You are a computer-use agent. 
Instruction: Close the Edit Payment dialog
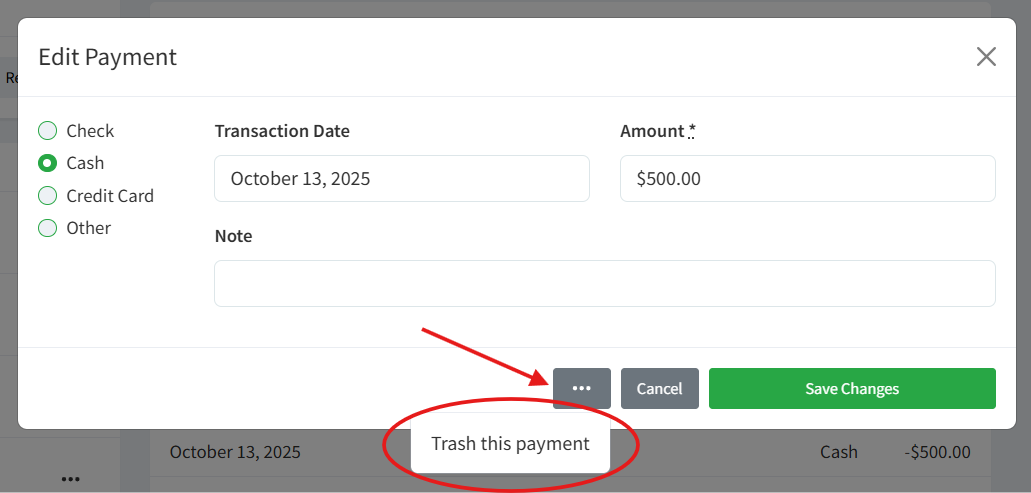click(986, 57)
